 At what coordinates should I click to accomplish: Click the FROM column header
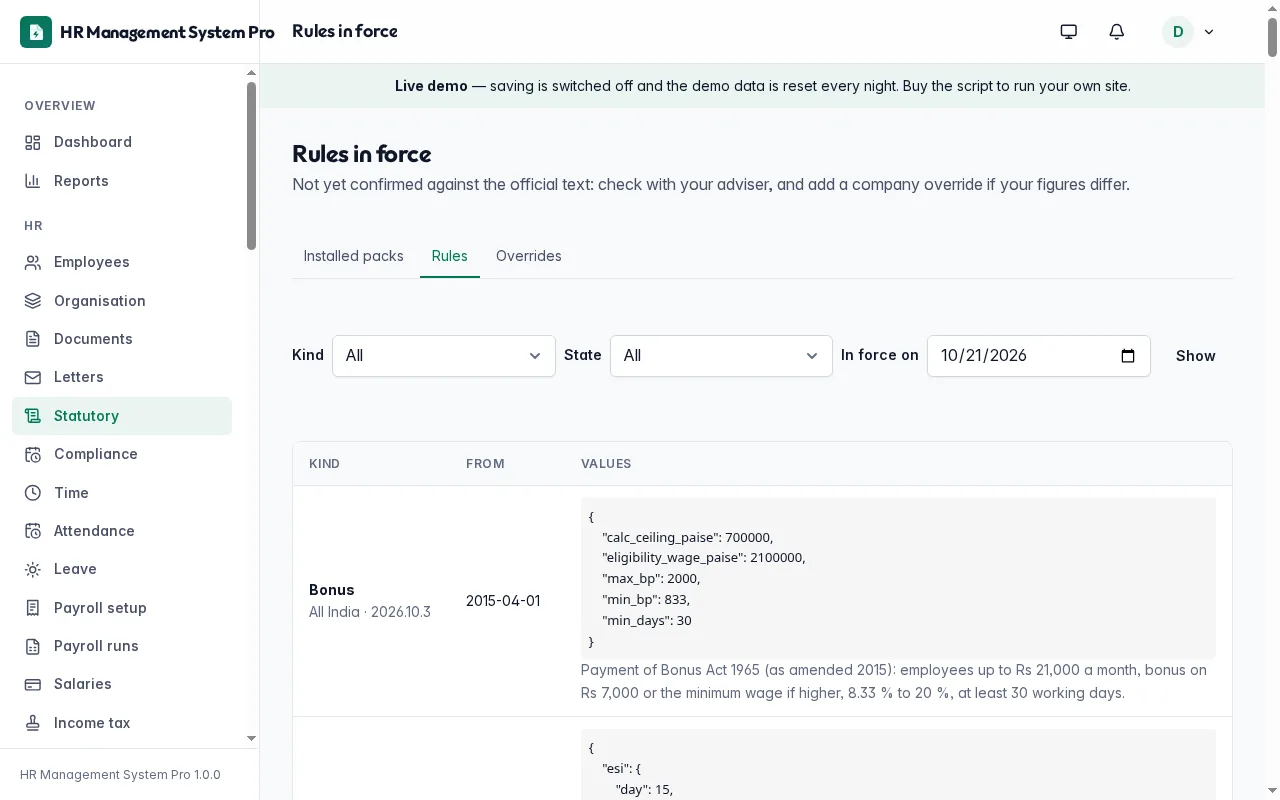tap(485, 464)
